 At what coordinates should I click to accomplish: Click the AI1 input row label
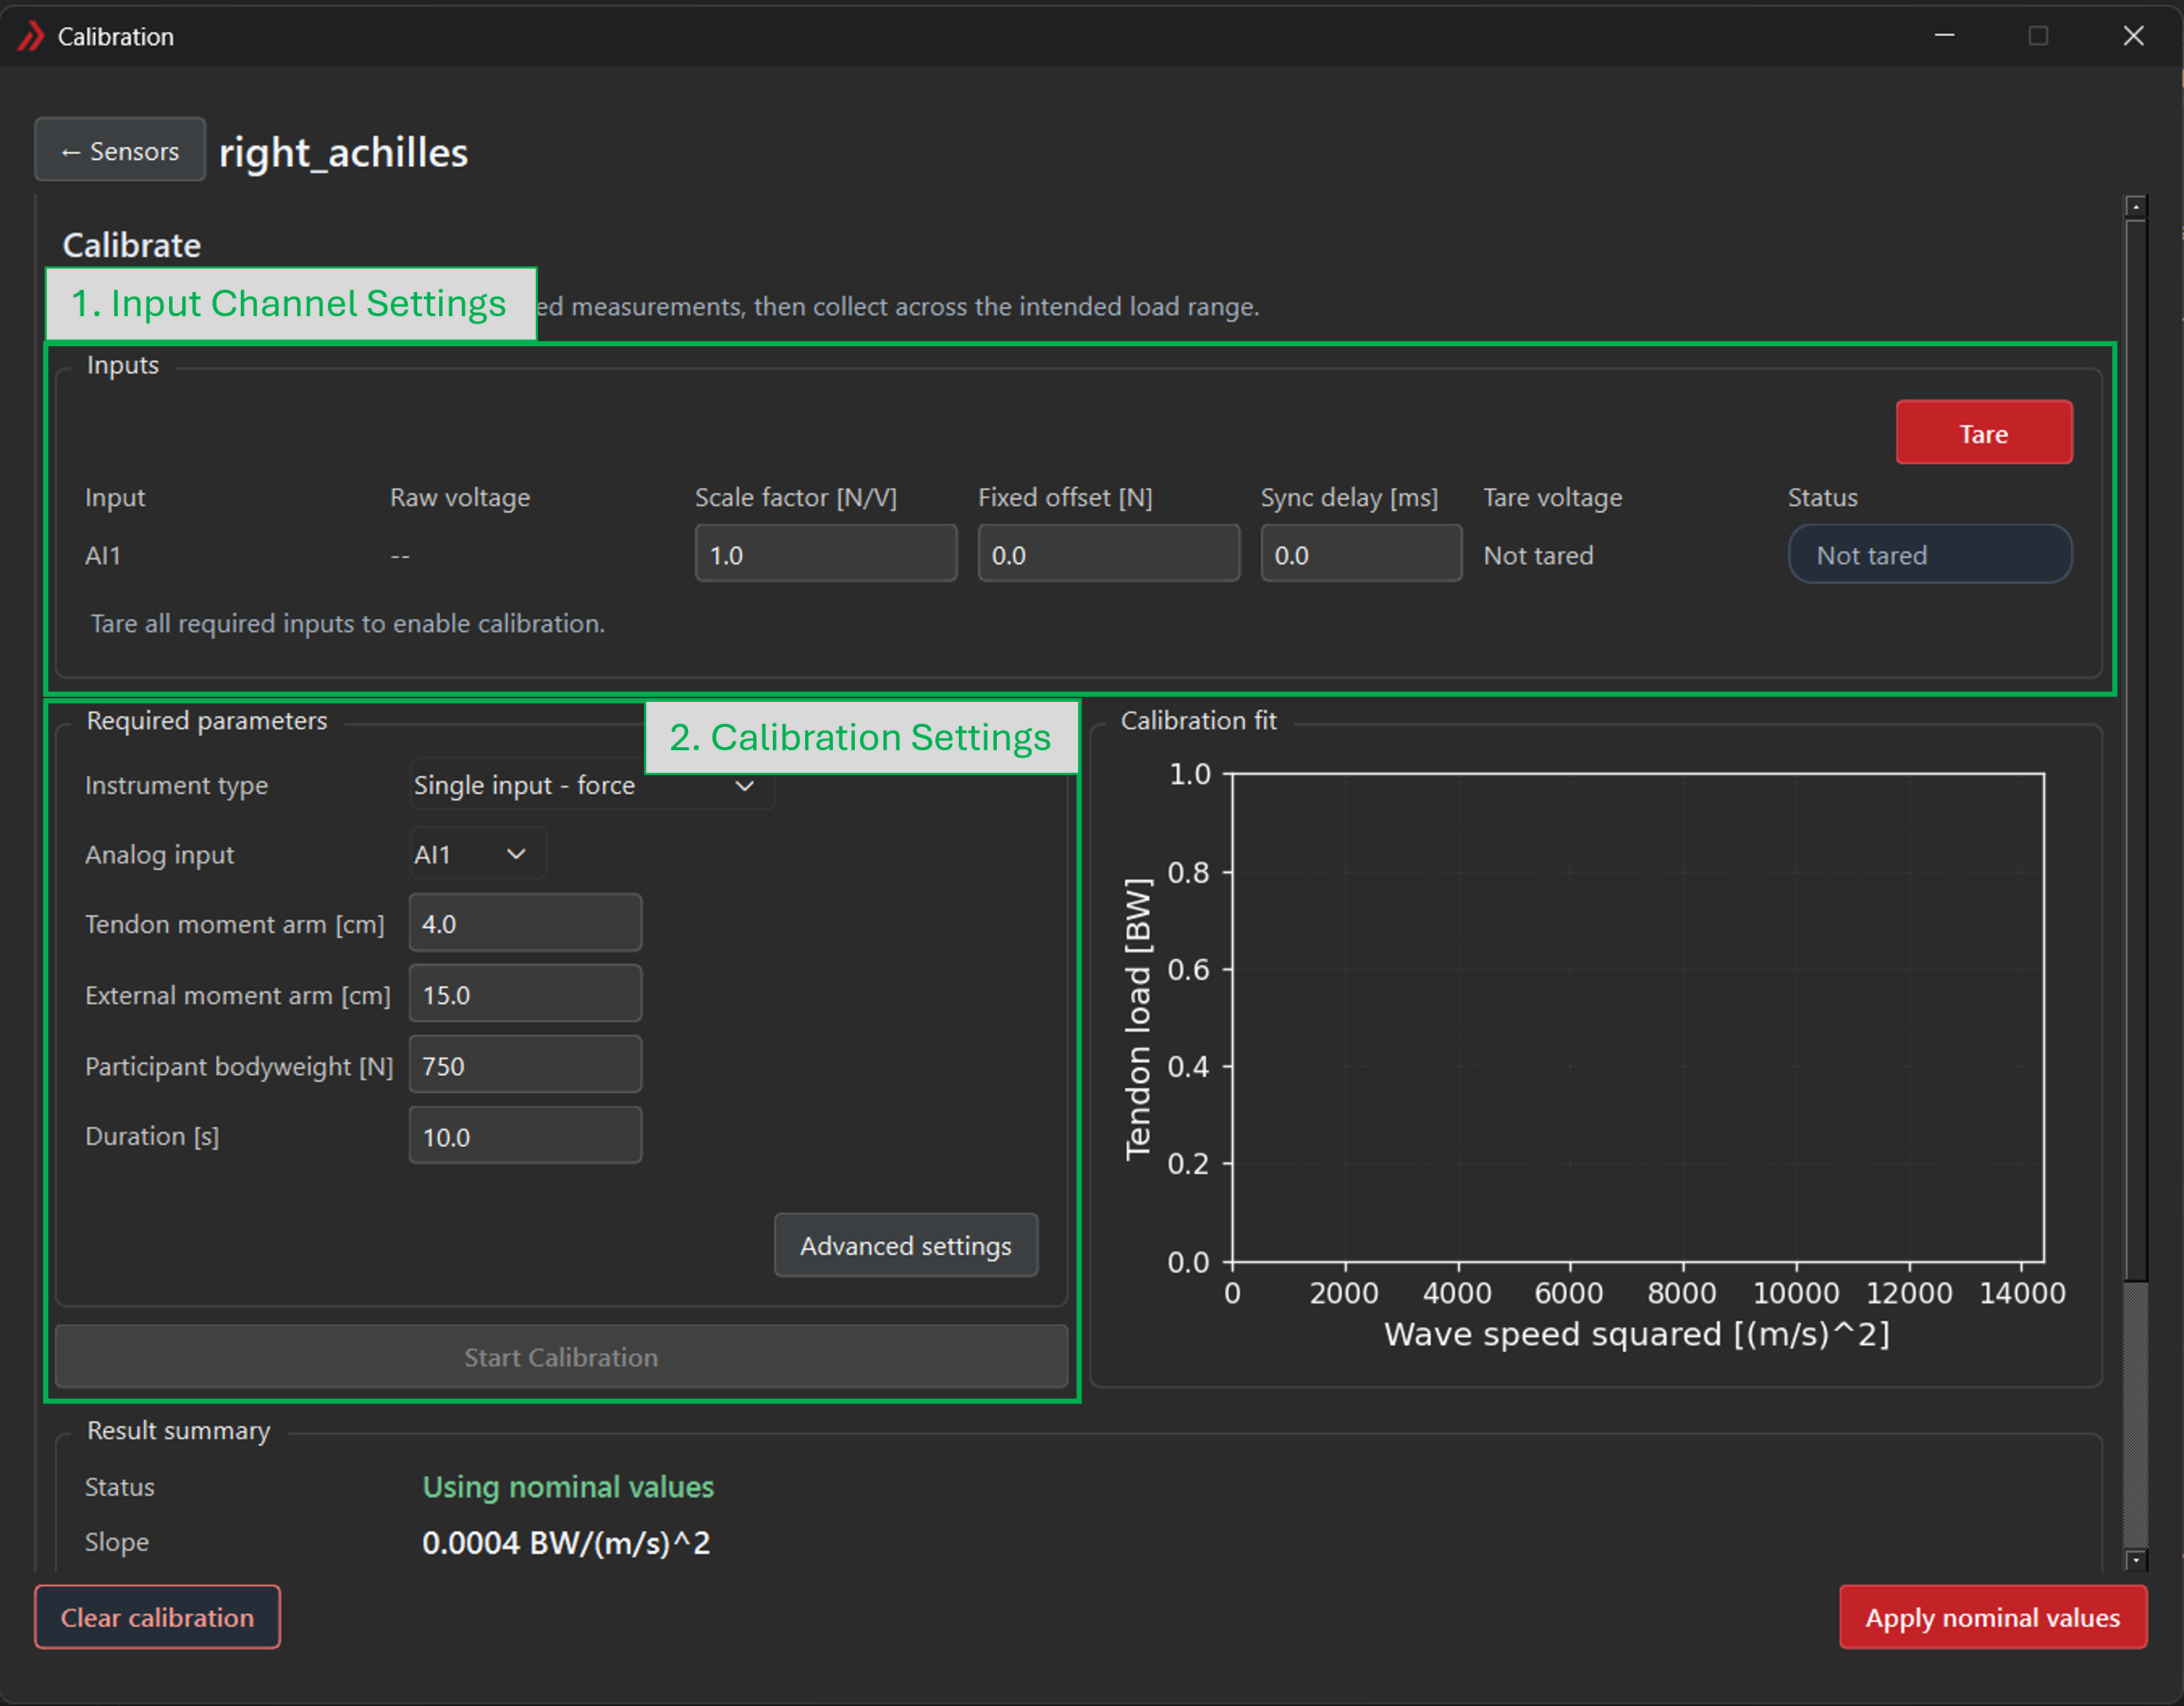(103, 555)
